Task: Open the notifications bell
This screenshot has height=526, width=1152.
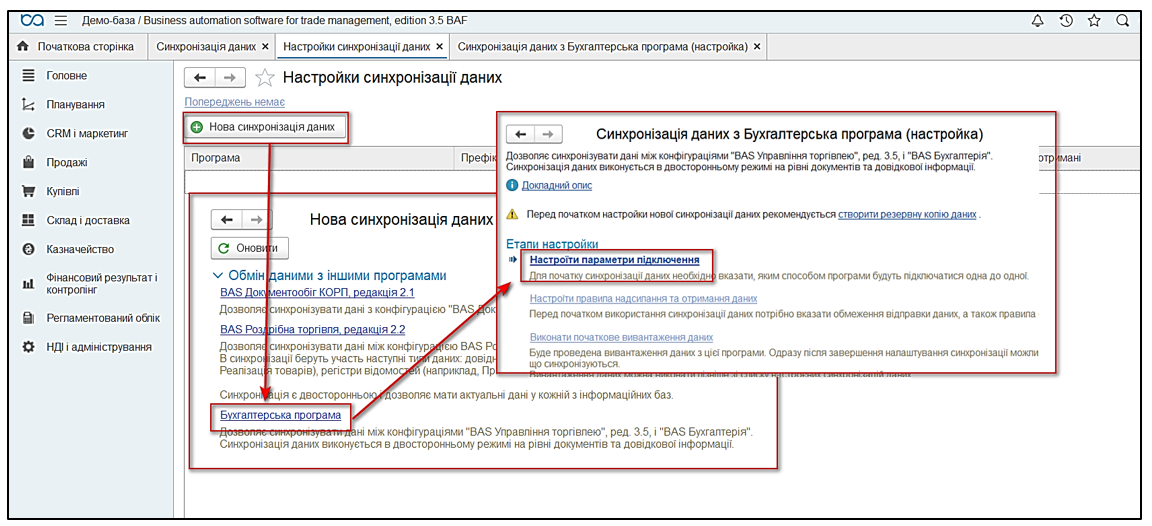Action: (1037, 21)
